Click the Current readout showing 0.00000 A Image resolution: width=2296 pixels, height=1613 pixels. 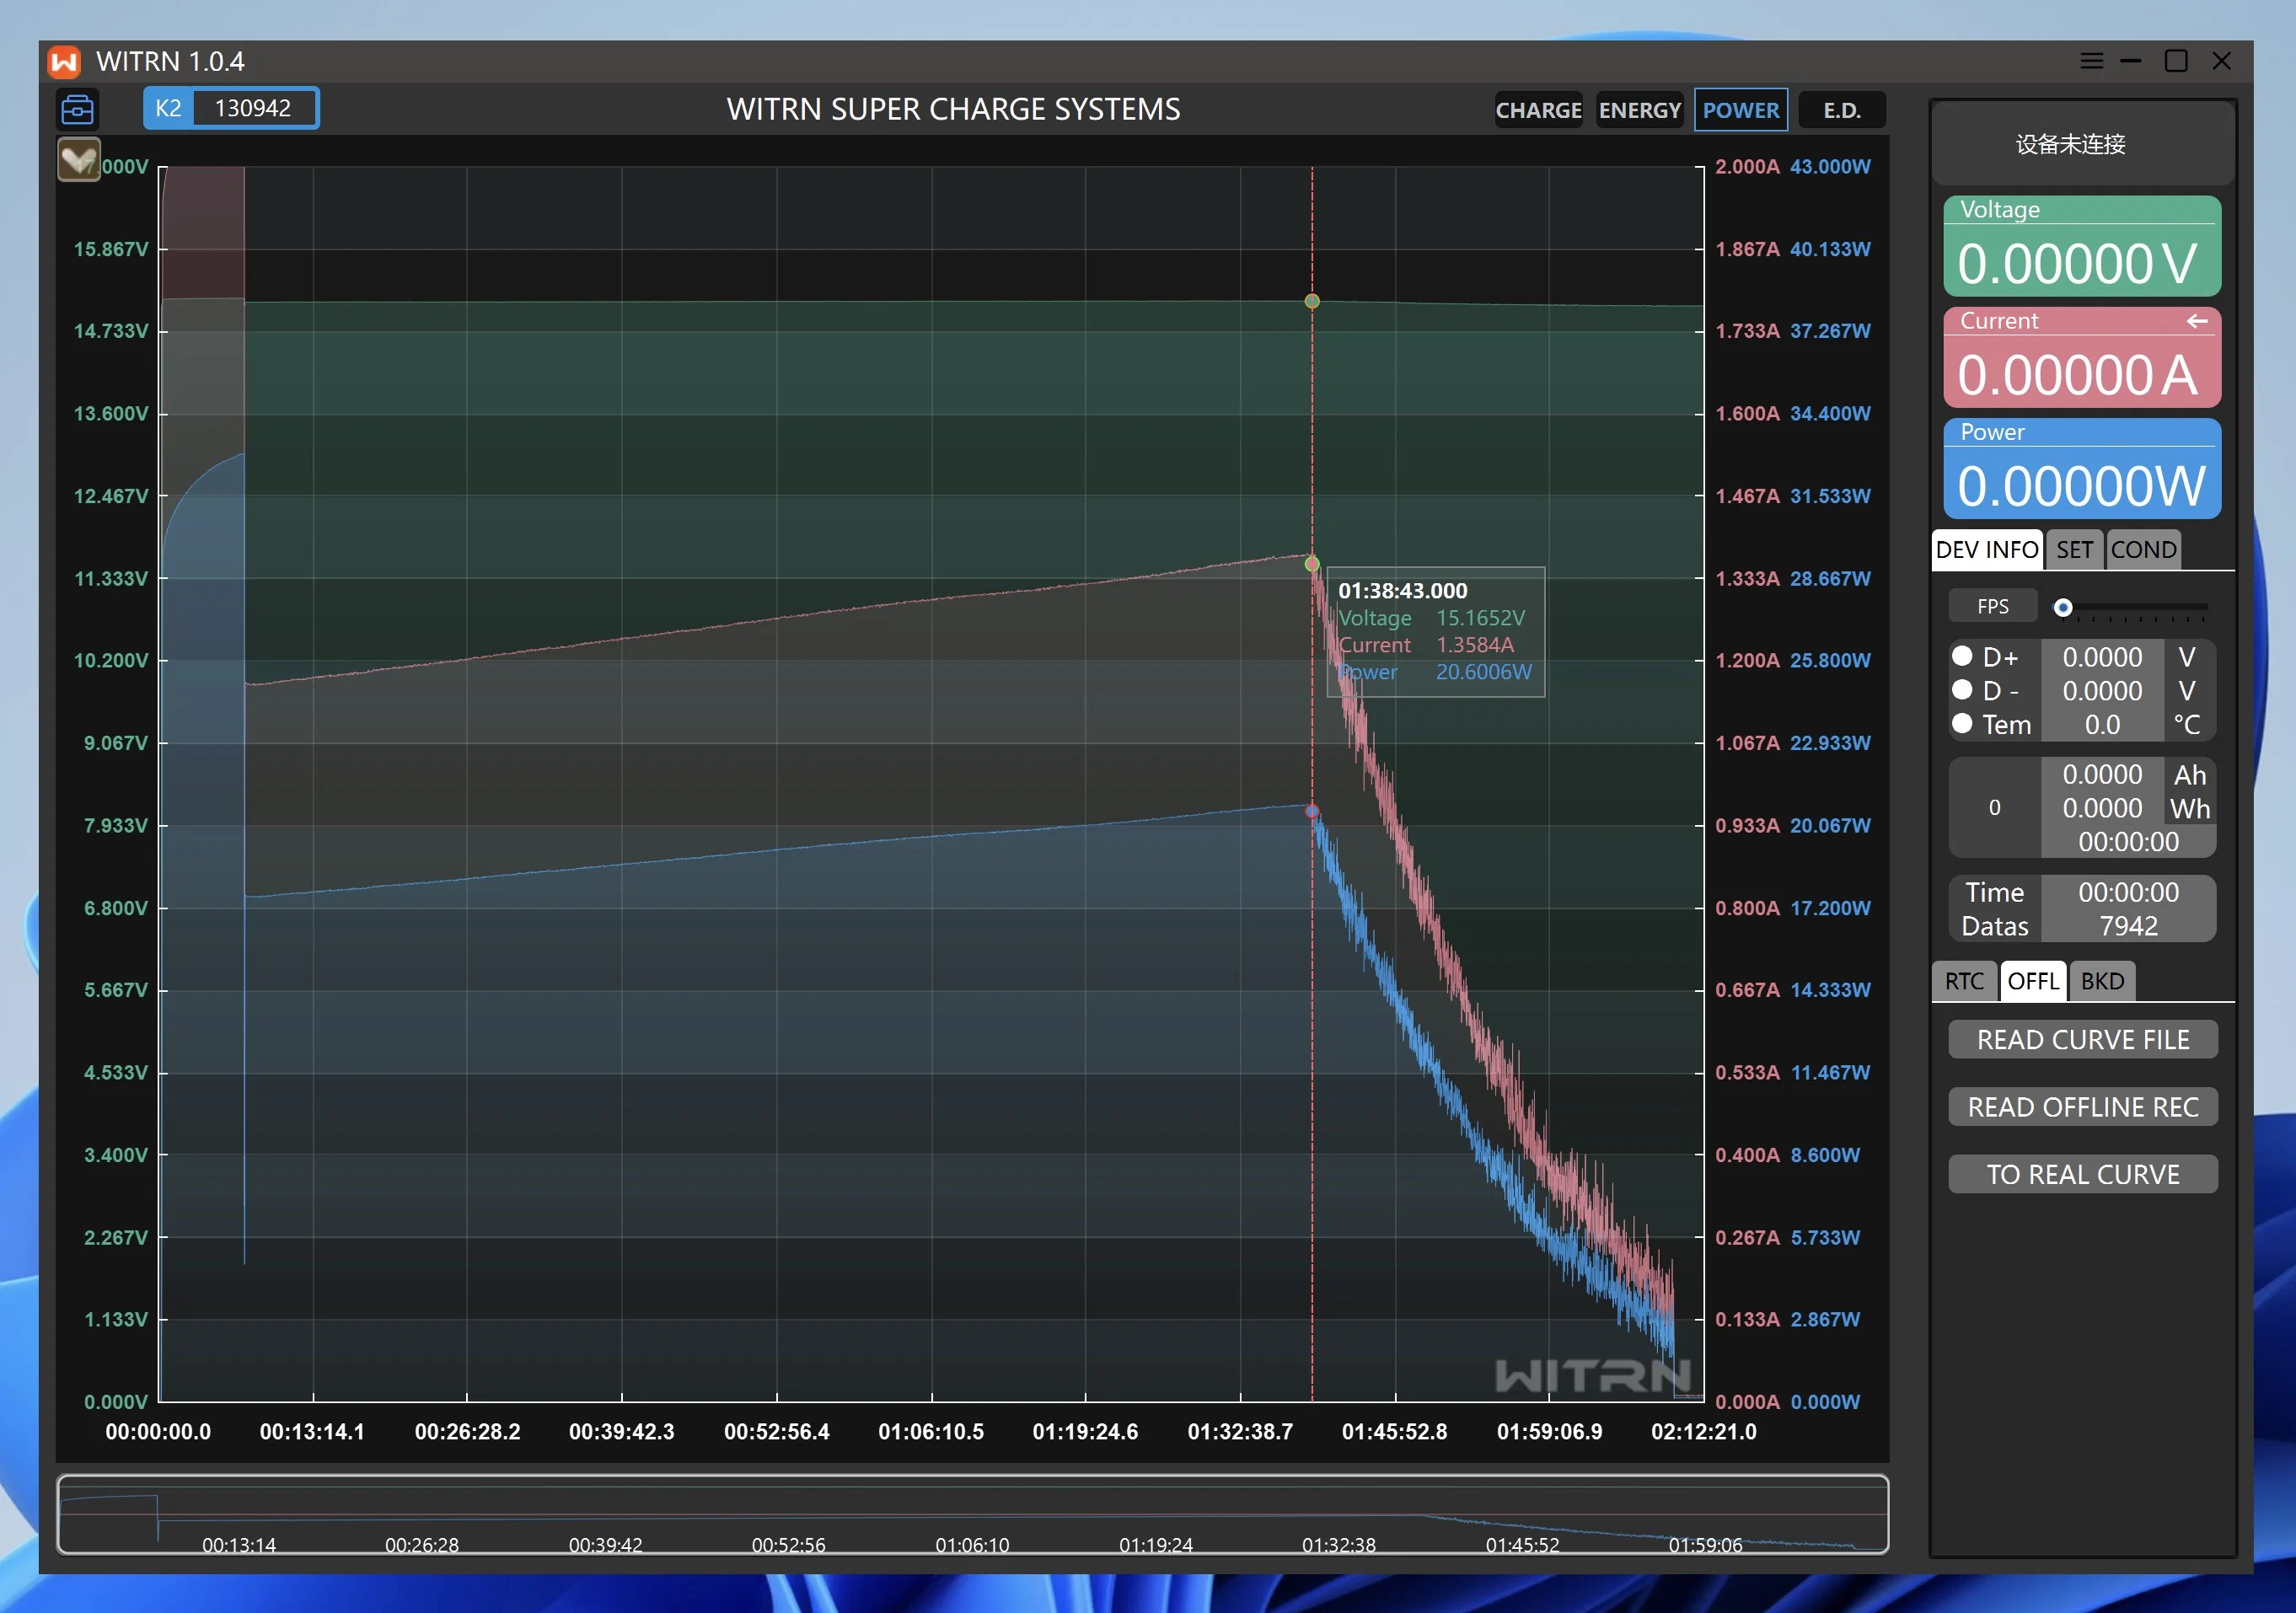coord(2082,358)
